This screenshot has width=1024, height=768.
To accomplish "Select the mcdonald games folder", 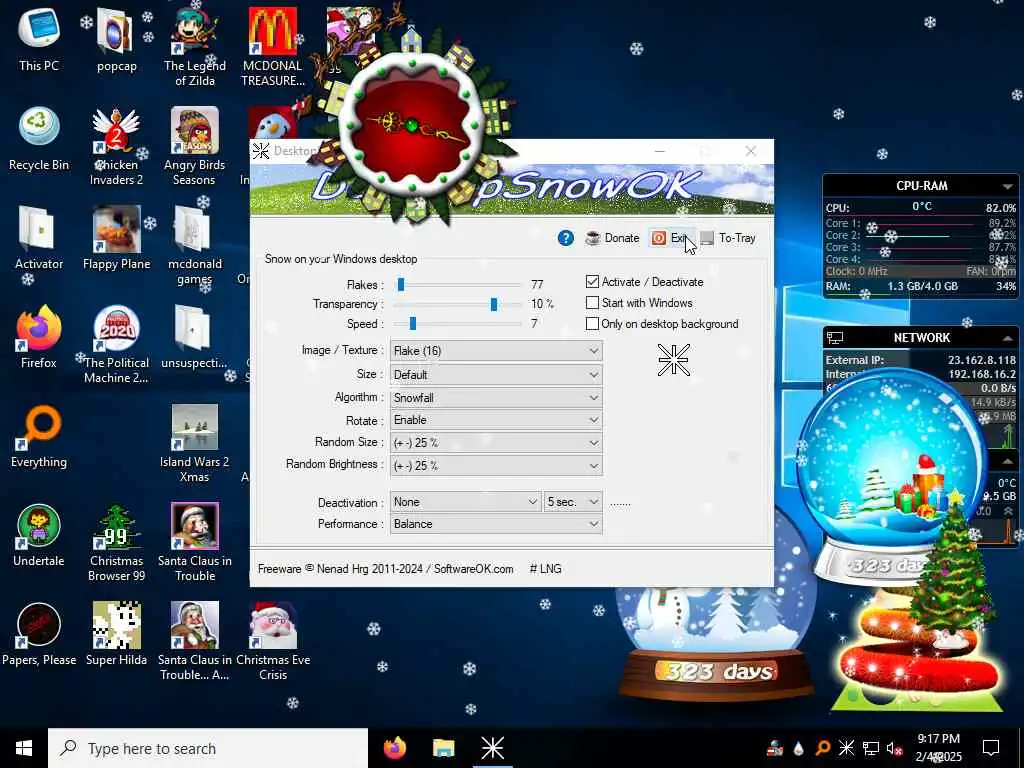I will (x=195, y=246).
